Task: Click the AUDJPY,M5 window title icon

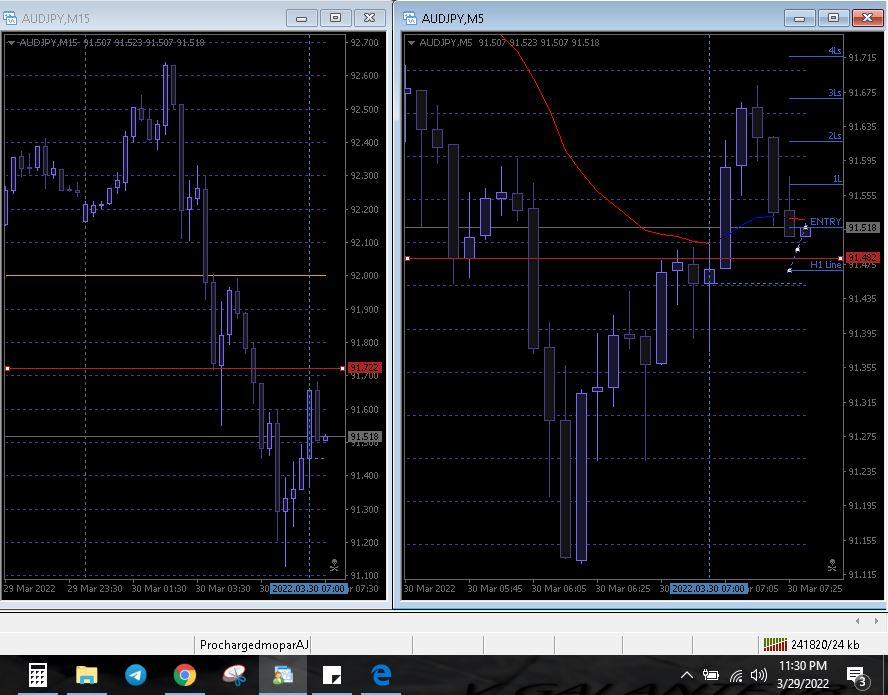Action: click(410, 18)
